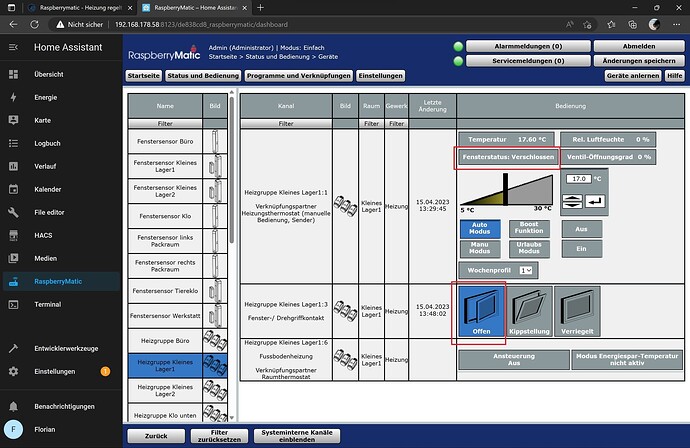Screen dimensions: 690x448
Task: Click Systeminterne Kanäle einblenden
Action: [297, 436]
